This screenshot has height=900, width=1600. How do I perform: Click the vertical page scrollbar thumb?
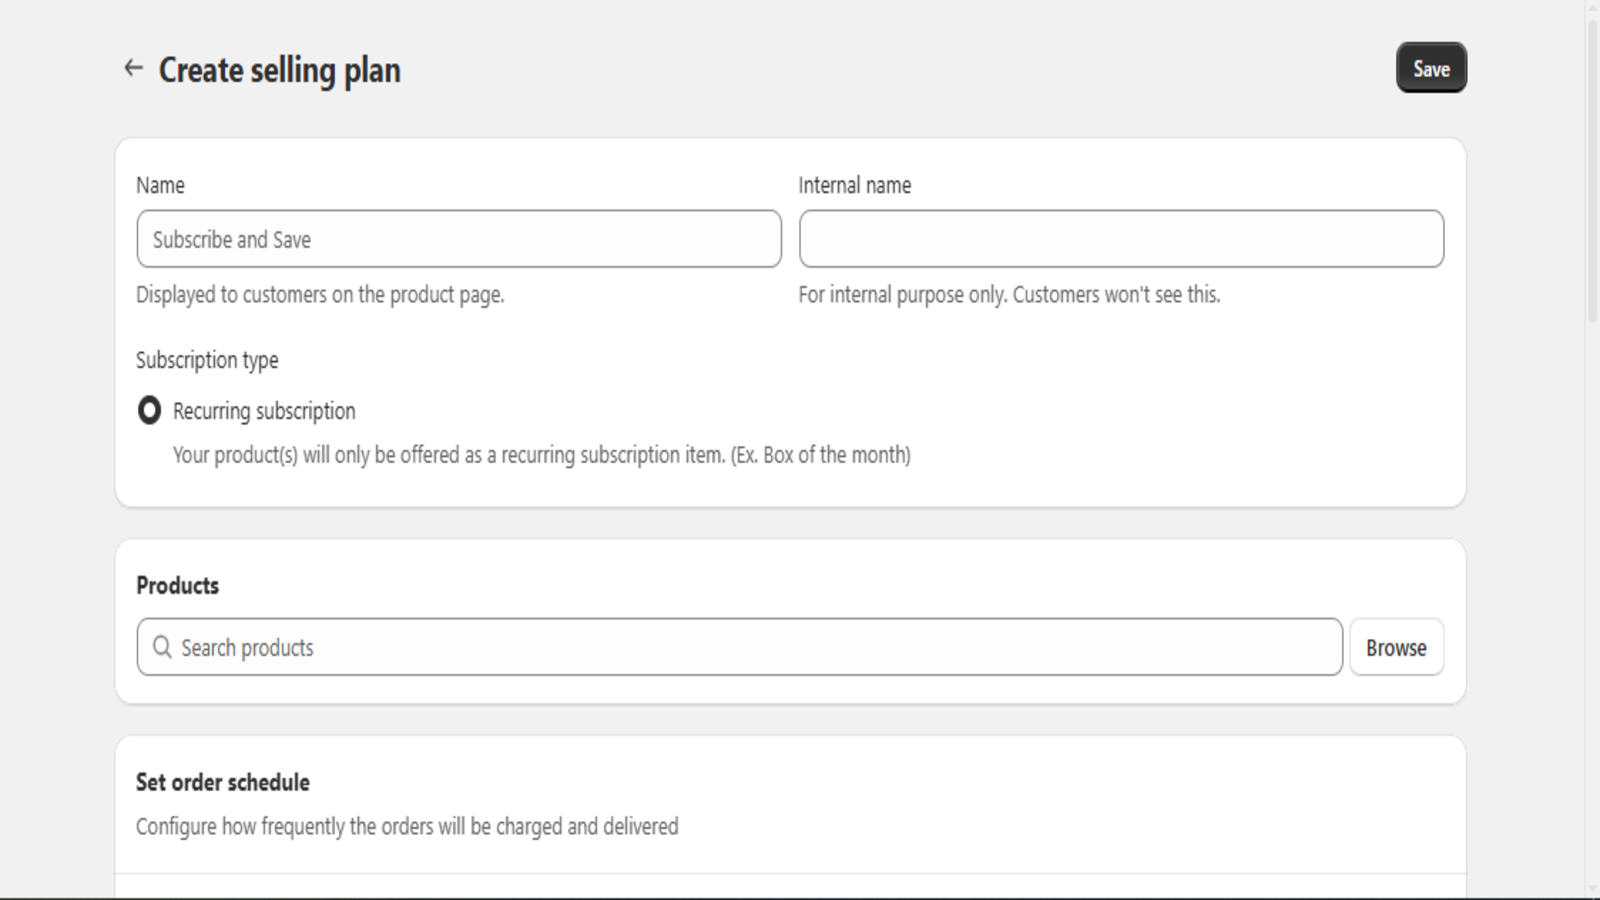coord(1592,170)
